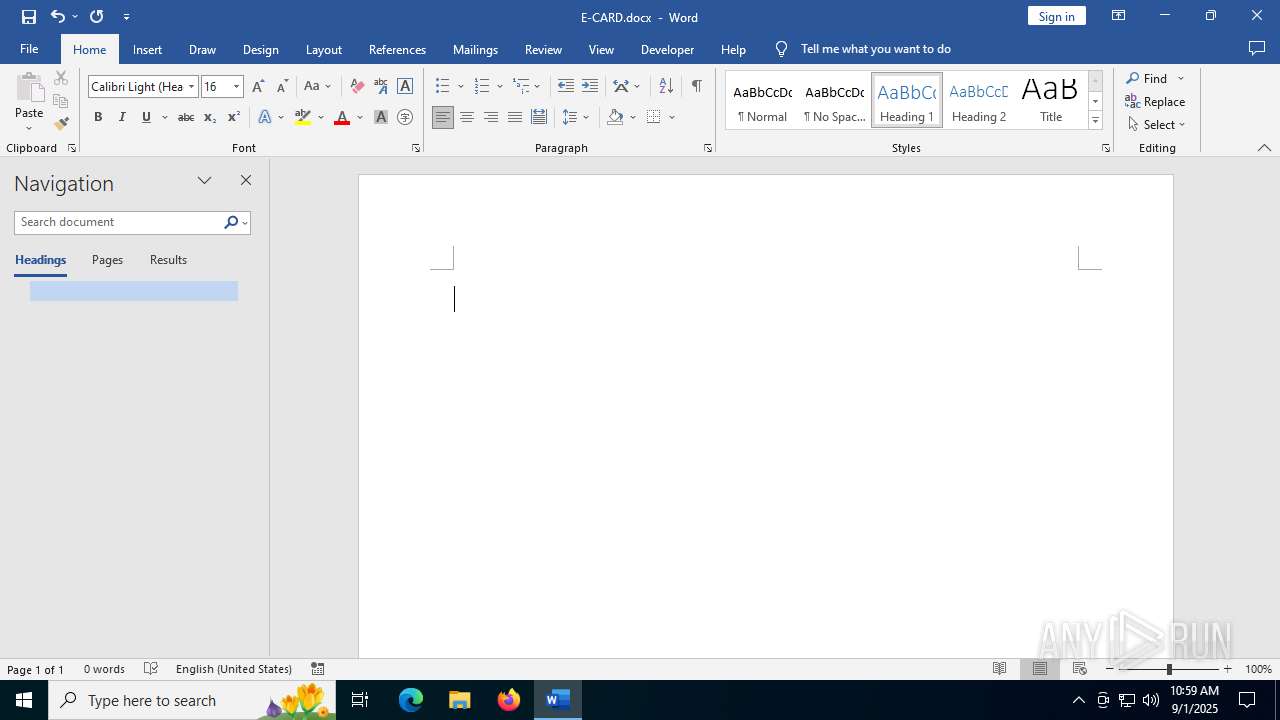Apply the Heading 2 style
1280x720 pixels.
tap(979, 100)
